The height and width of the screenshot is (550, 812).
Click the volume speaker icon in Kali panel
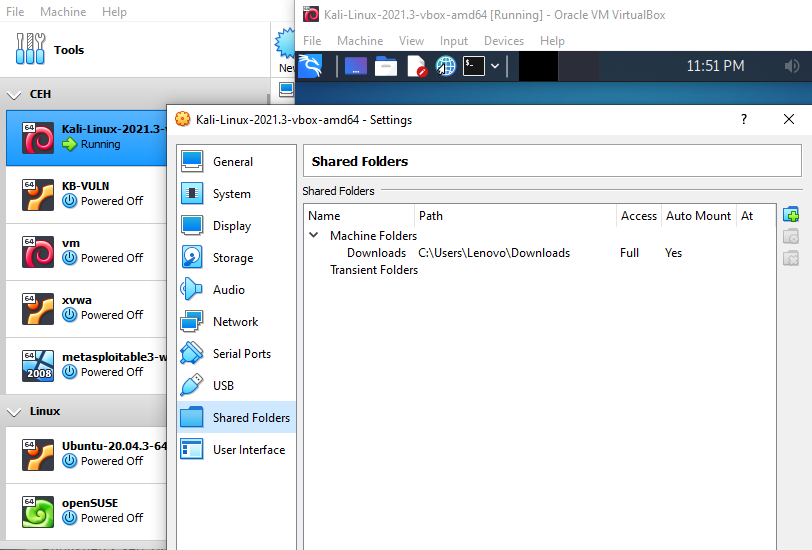click(792, 66)
